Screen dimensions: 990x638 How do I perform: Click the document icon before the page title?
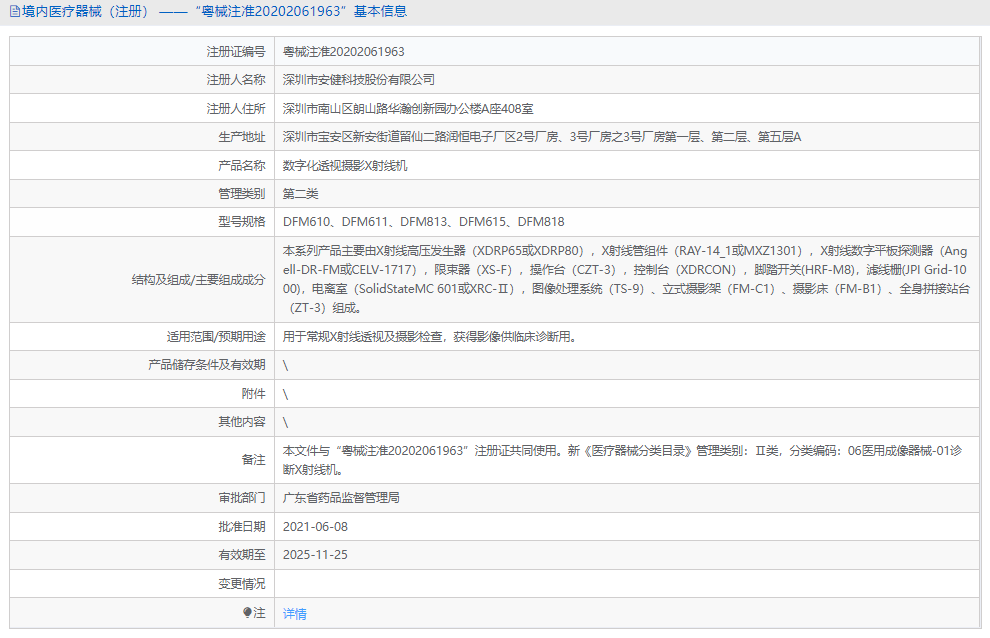coord(14,11)
